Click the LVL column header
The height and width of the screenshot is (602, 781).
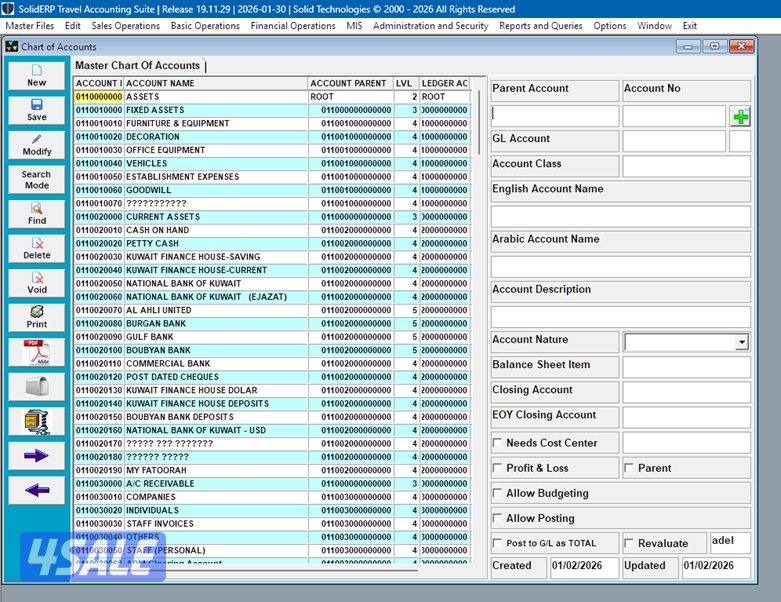pos(406,83)
